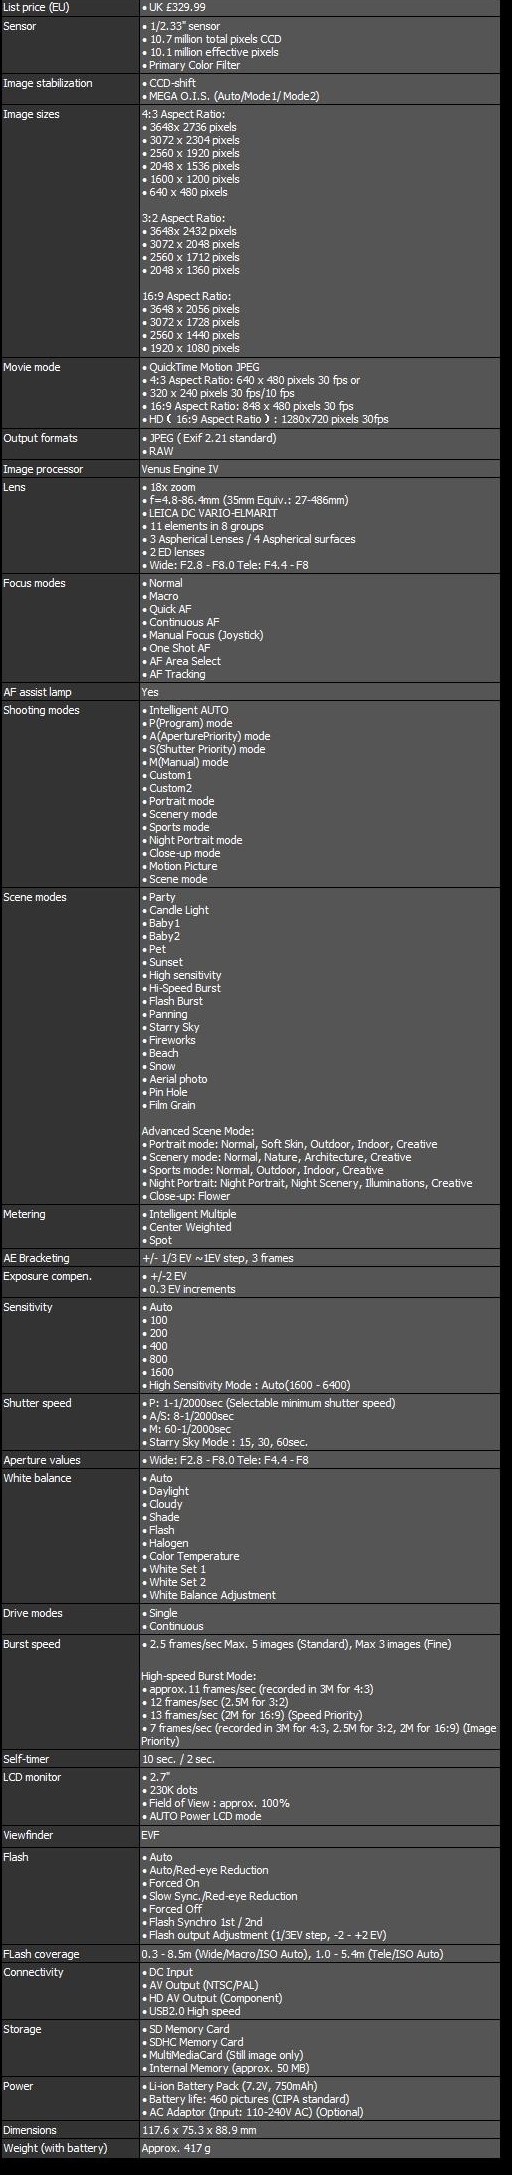Select Color Temperature white balance entry

pos(194,1556)
